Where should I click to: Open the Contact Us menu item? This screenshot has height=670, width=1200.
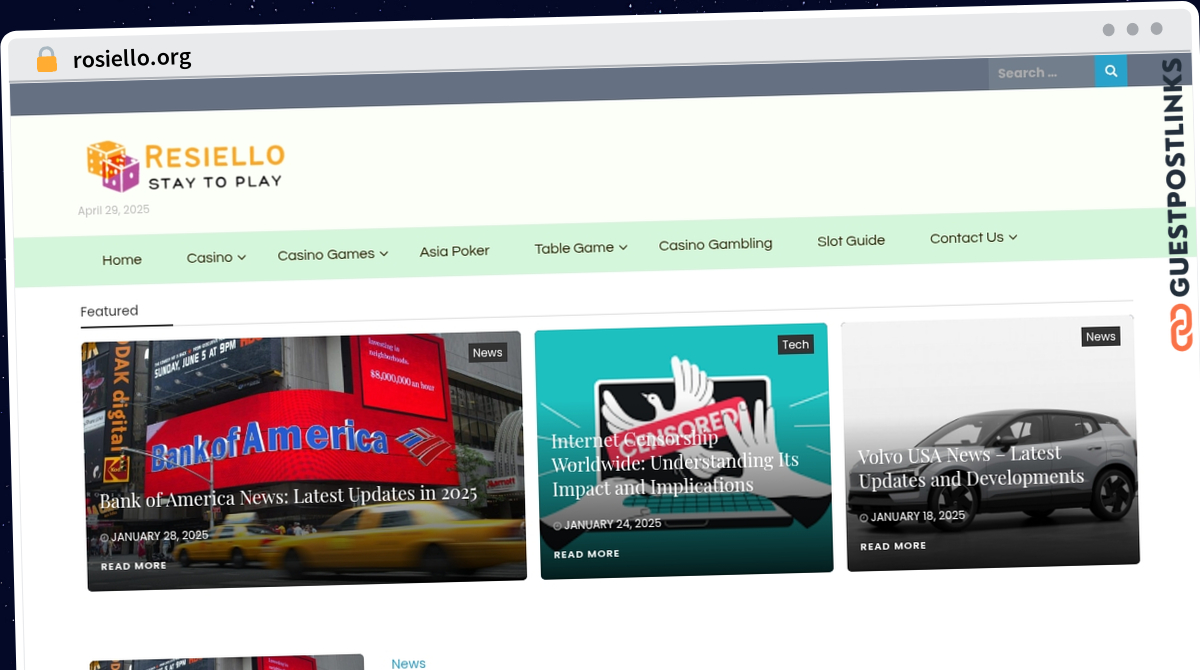point(966,238)
